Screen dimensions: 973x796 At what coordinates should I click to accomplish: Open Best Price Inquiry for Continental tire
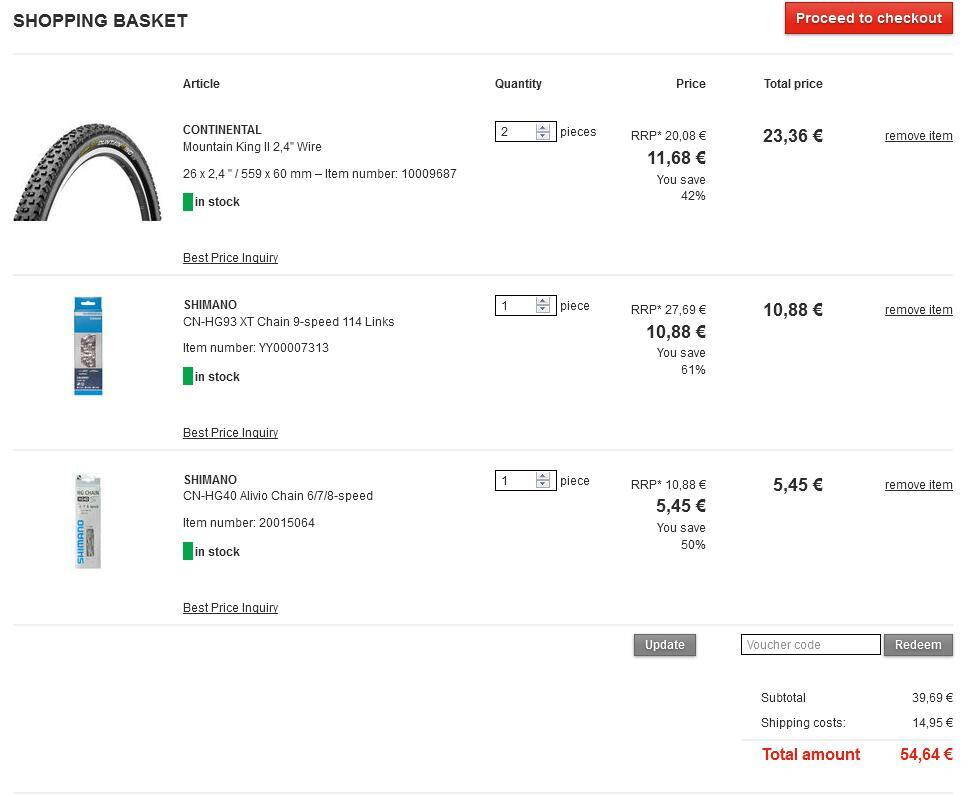click(x=230, y=258)
